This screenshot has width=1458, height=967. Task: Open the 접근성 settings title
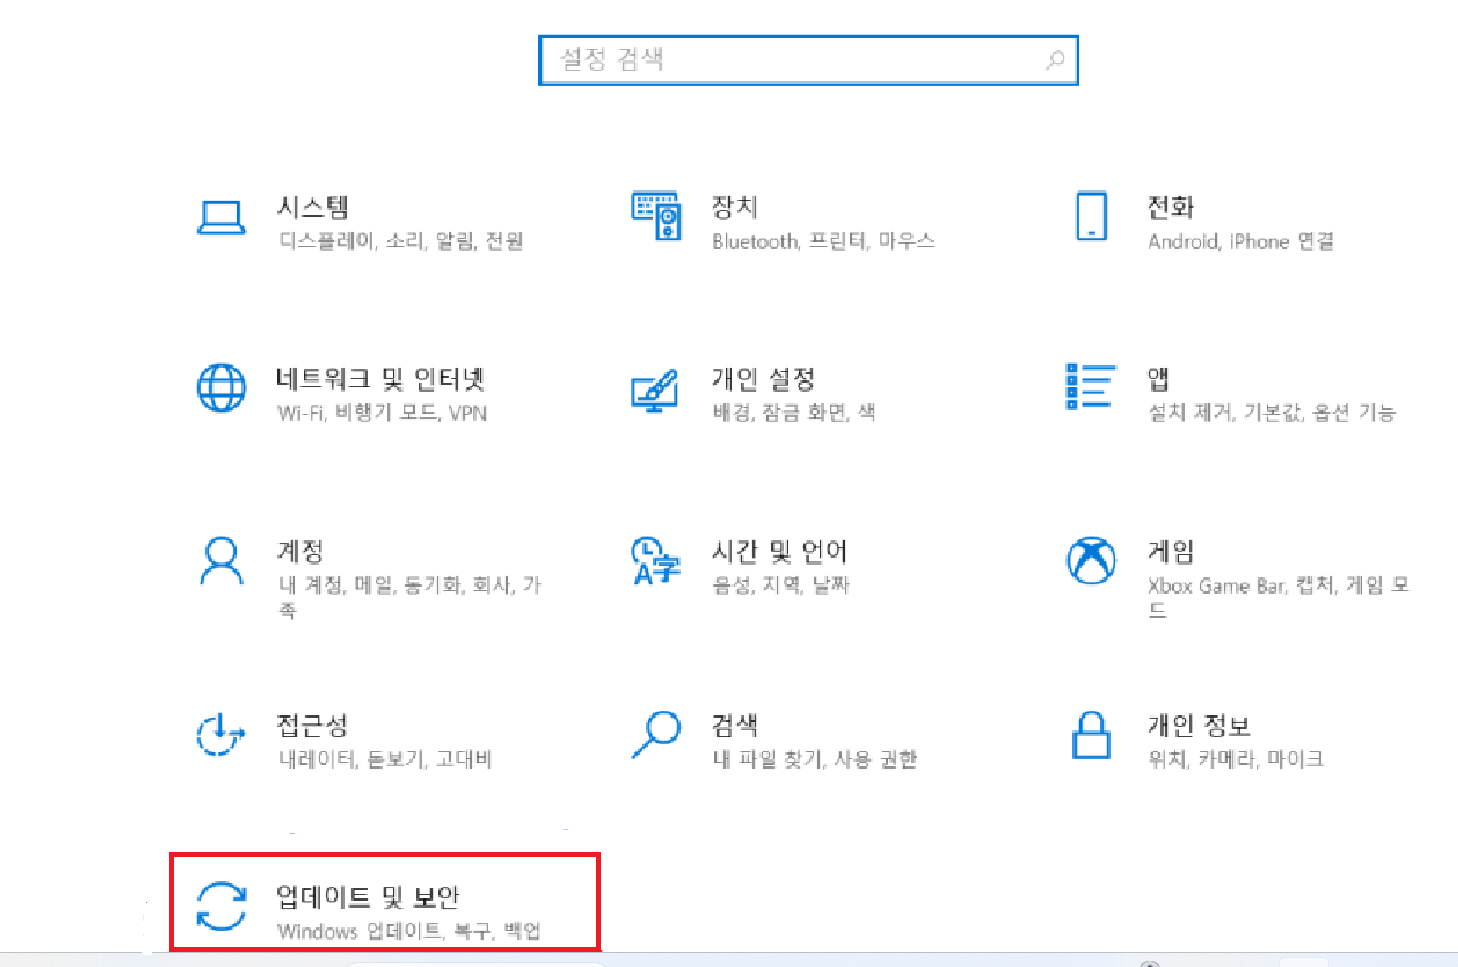click(x=313, y=724)
